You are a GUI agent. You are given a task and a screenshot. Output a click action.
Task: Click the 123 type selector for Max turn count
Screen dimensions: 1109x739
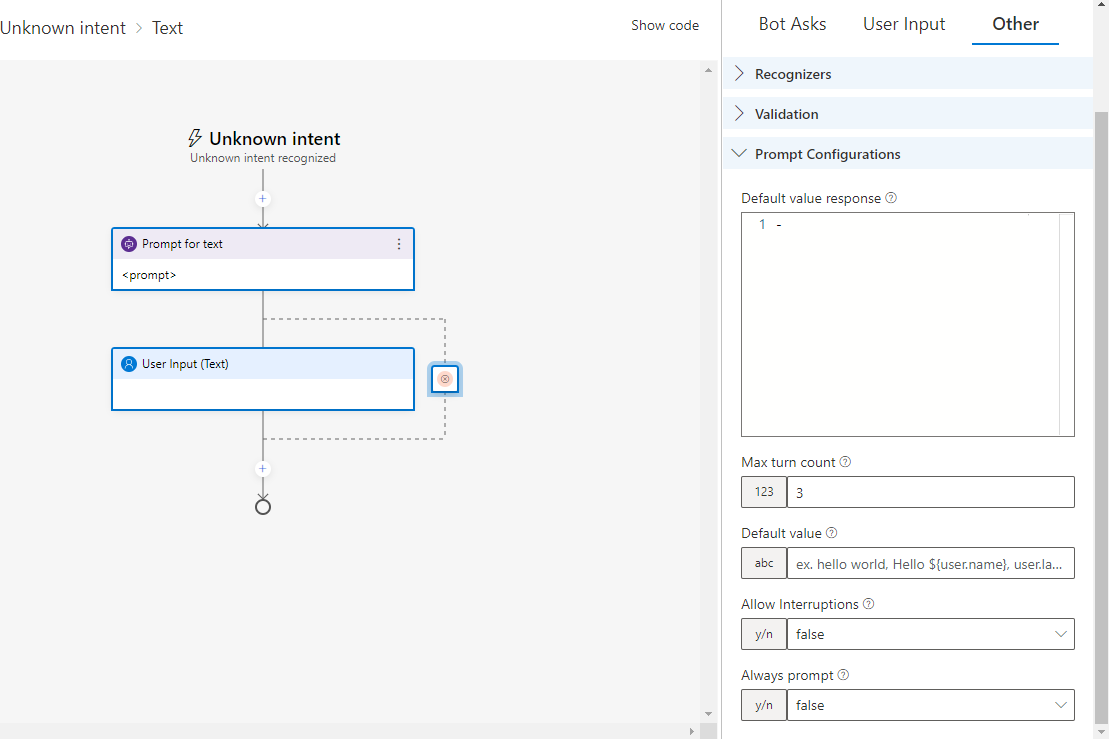pos(764,492)
